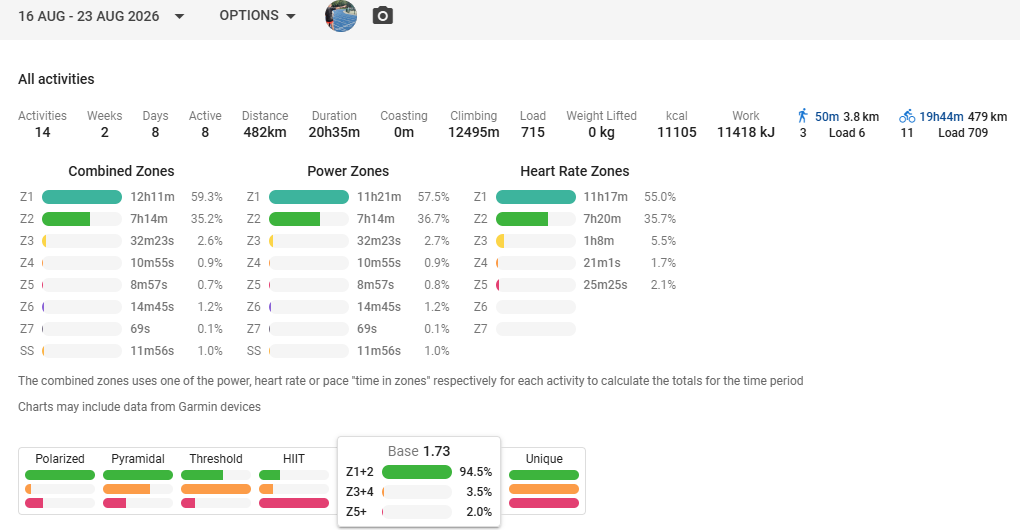1020x530 pixels.
Task: Expand the date range dropdown arrow
Action: [x=180, y=16]
